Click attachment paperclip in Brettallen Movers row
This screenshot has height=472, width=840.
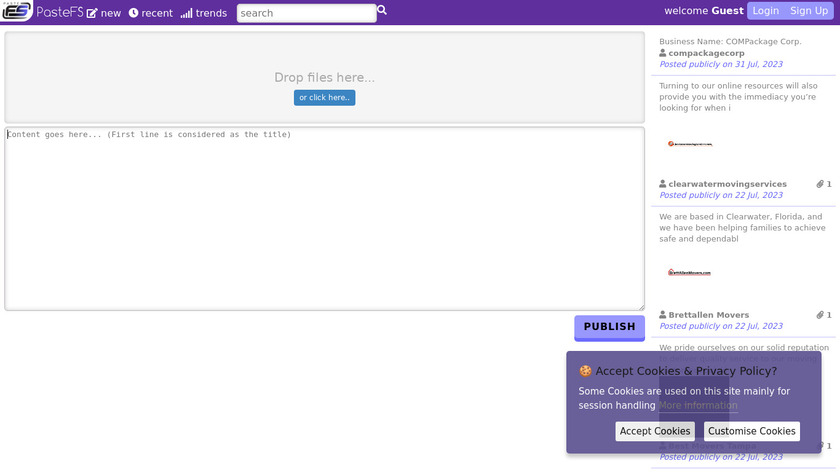coord(820,315)
